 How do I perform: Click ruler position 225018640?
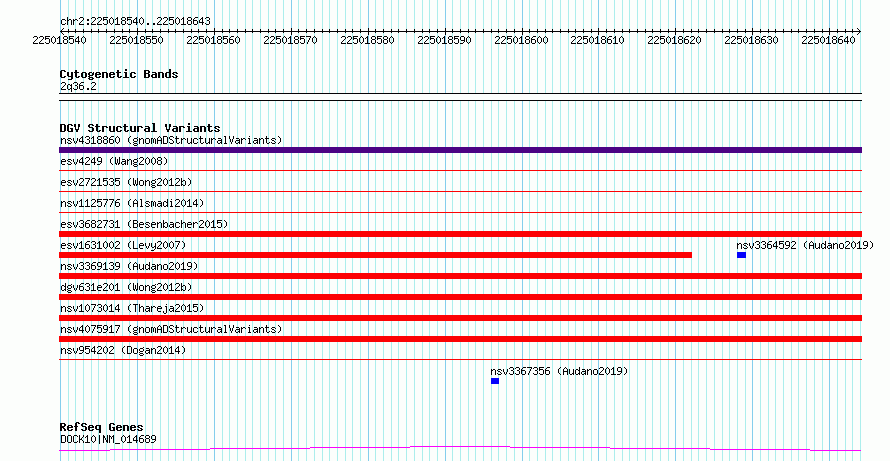tap(829, 40)
